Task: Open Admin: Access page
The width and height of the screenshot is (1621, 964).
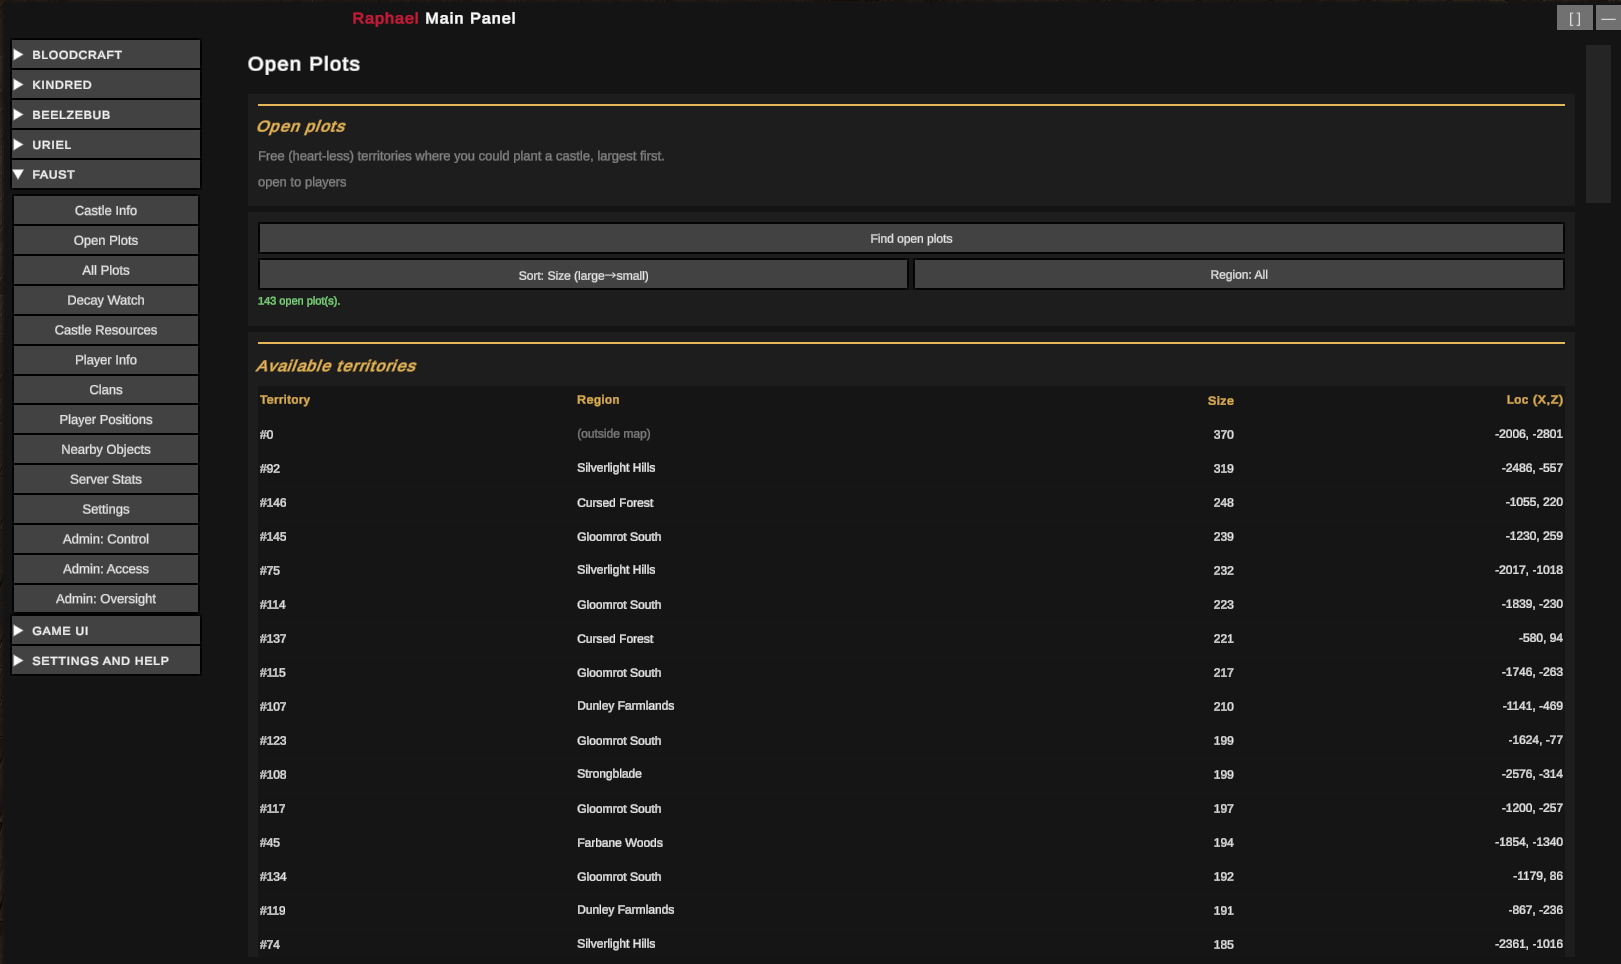Action: [106, 569]
